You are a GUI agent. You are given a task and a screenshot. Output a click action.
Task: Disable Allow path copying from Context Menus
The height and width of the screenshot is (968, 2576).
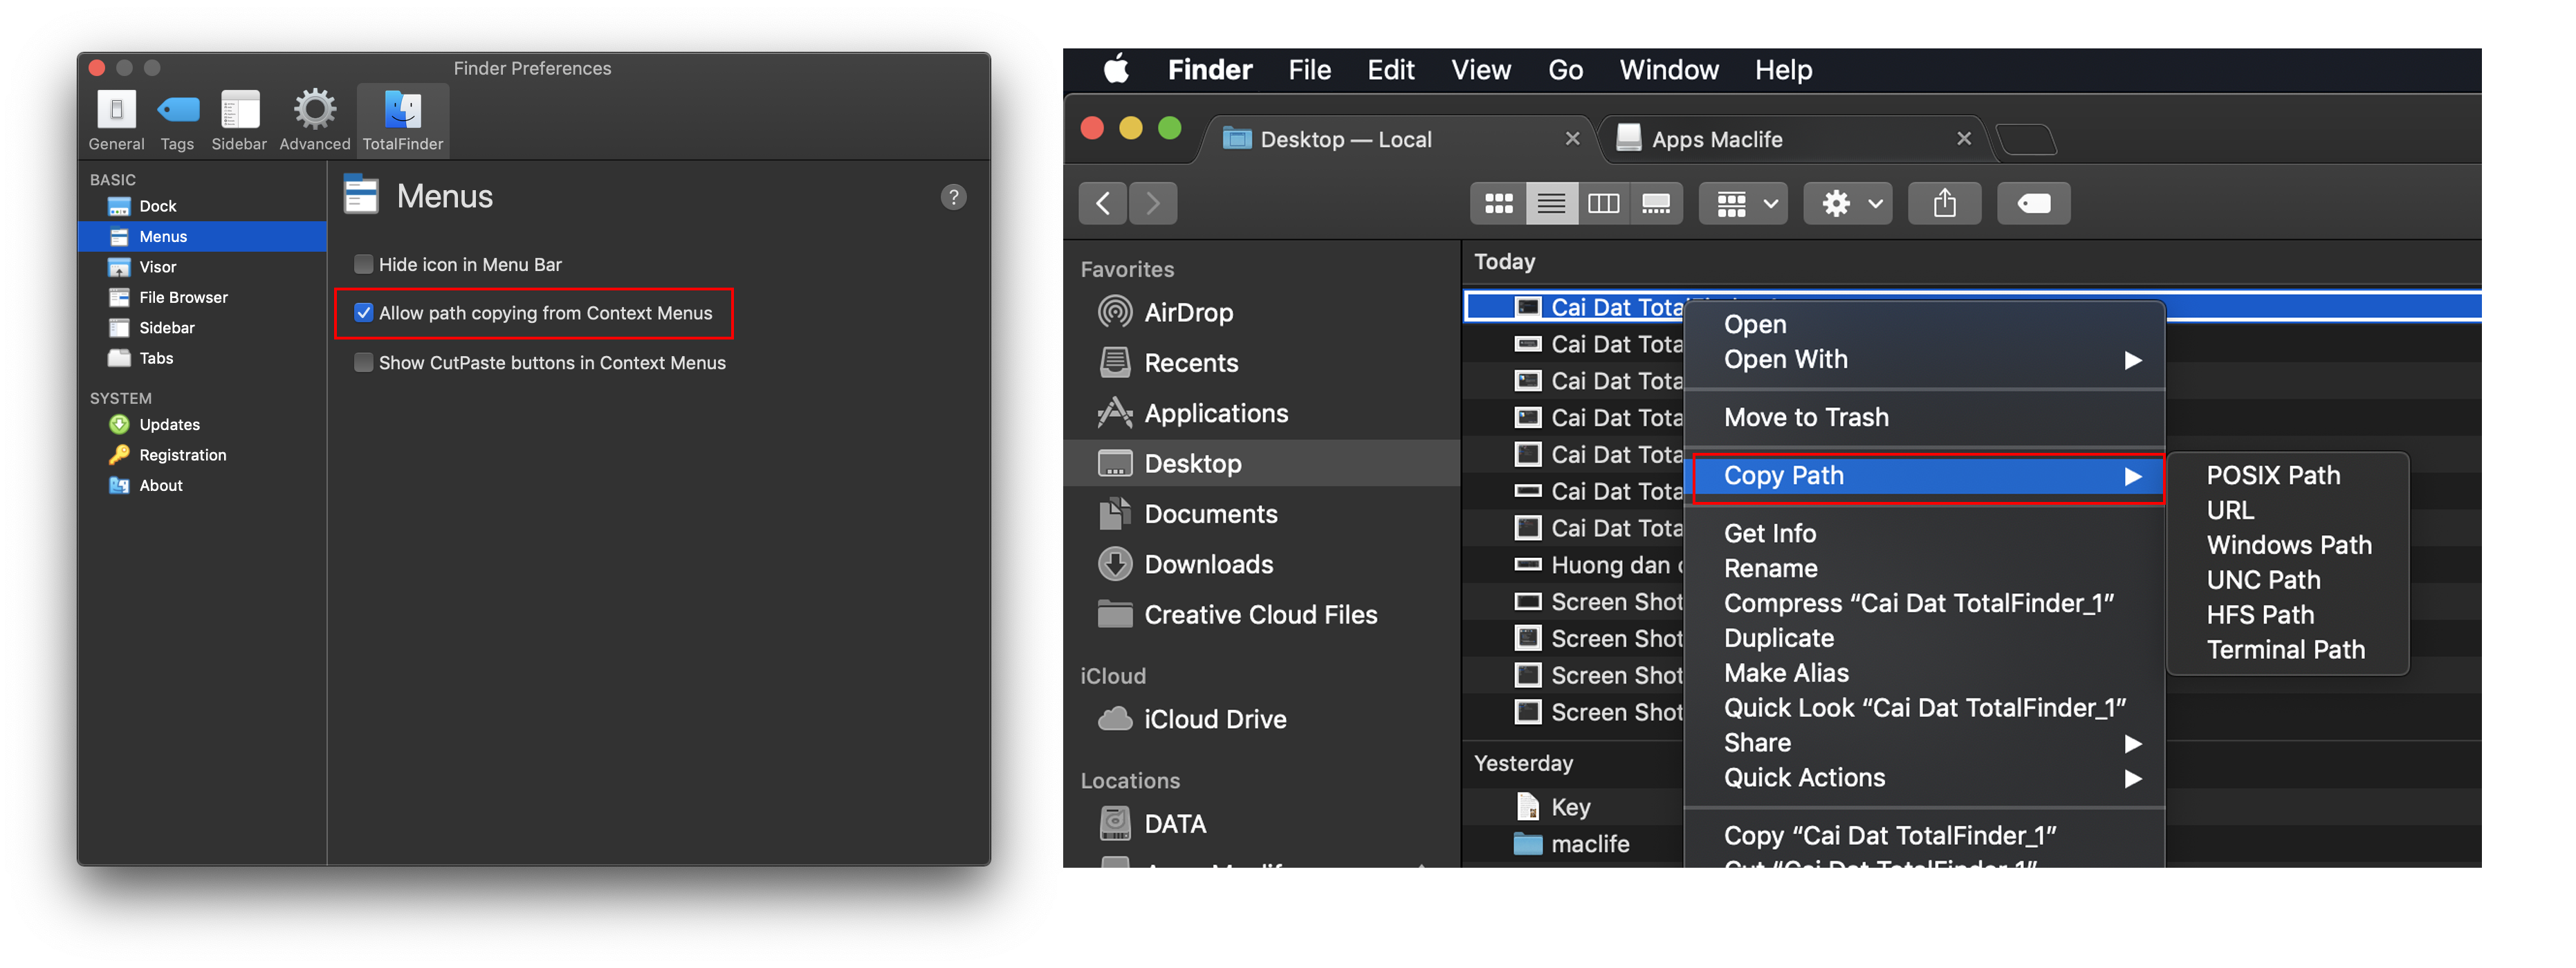click(363, 312)
